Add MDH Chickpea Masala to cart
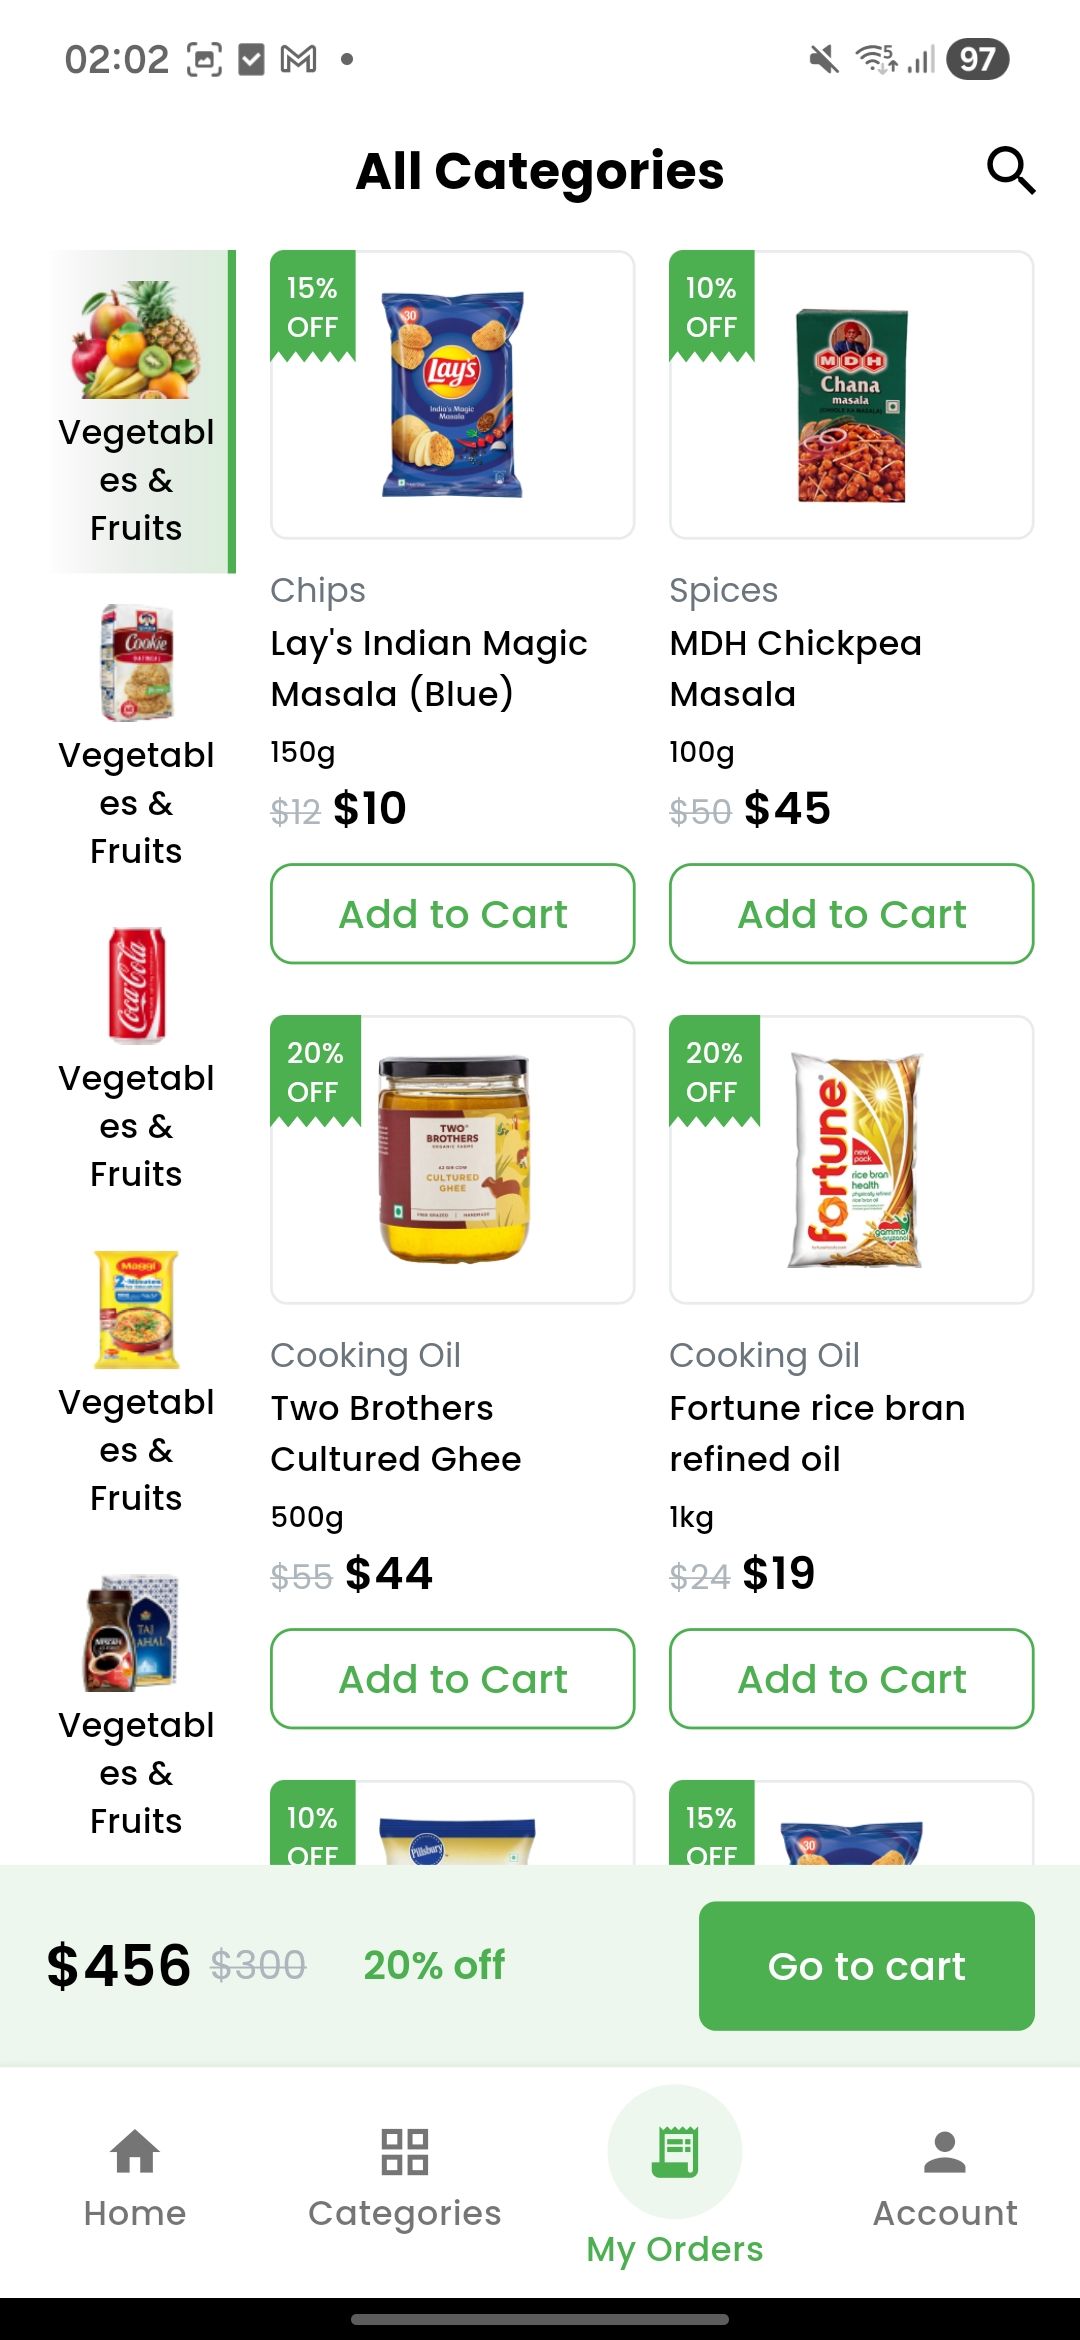Image resolution: width=1080 pixels, height=2340 pixels. [851, 914]
